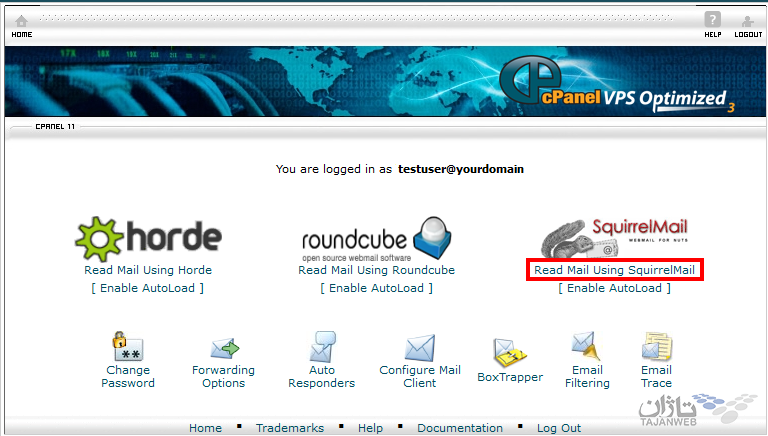This screenshot has height=436, width=768.
Task: Click the Forwarding Options envelope icon
Action: click(x=224, y=349)
